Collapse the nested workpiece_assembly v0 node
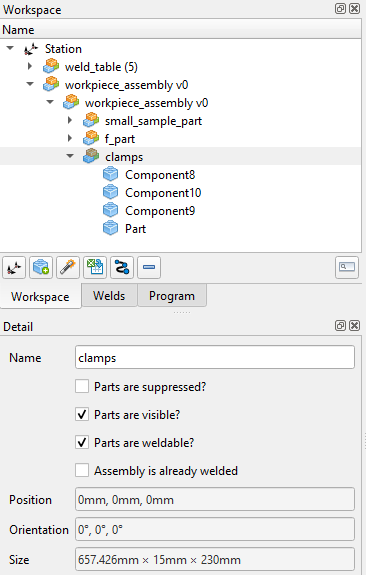 pos(50,102)
